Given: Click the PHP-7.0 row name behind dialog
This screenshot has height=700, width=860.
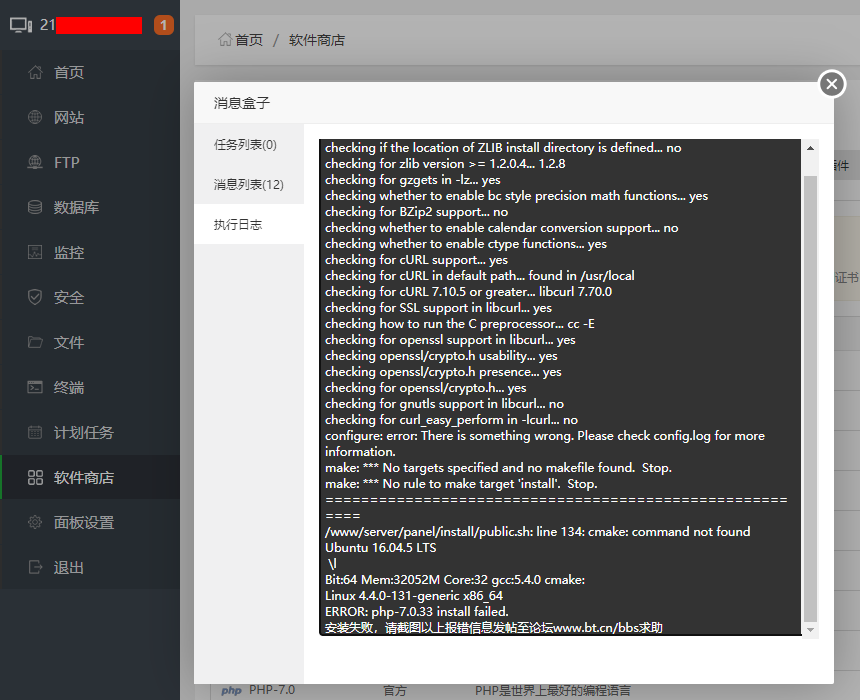Looking at the screenshot, I should click(x=272, y=690).
